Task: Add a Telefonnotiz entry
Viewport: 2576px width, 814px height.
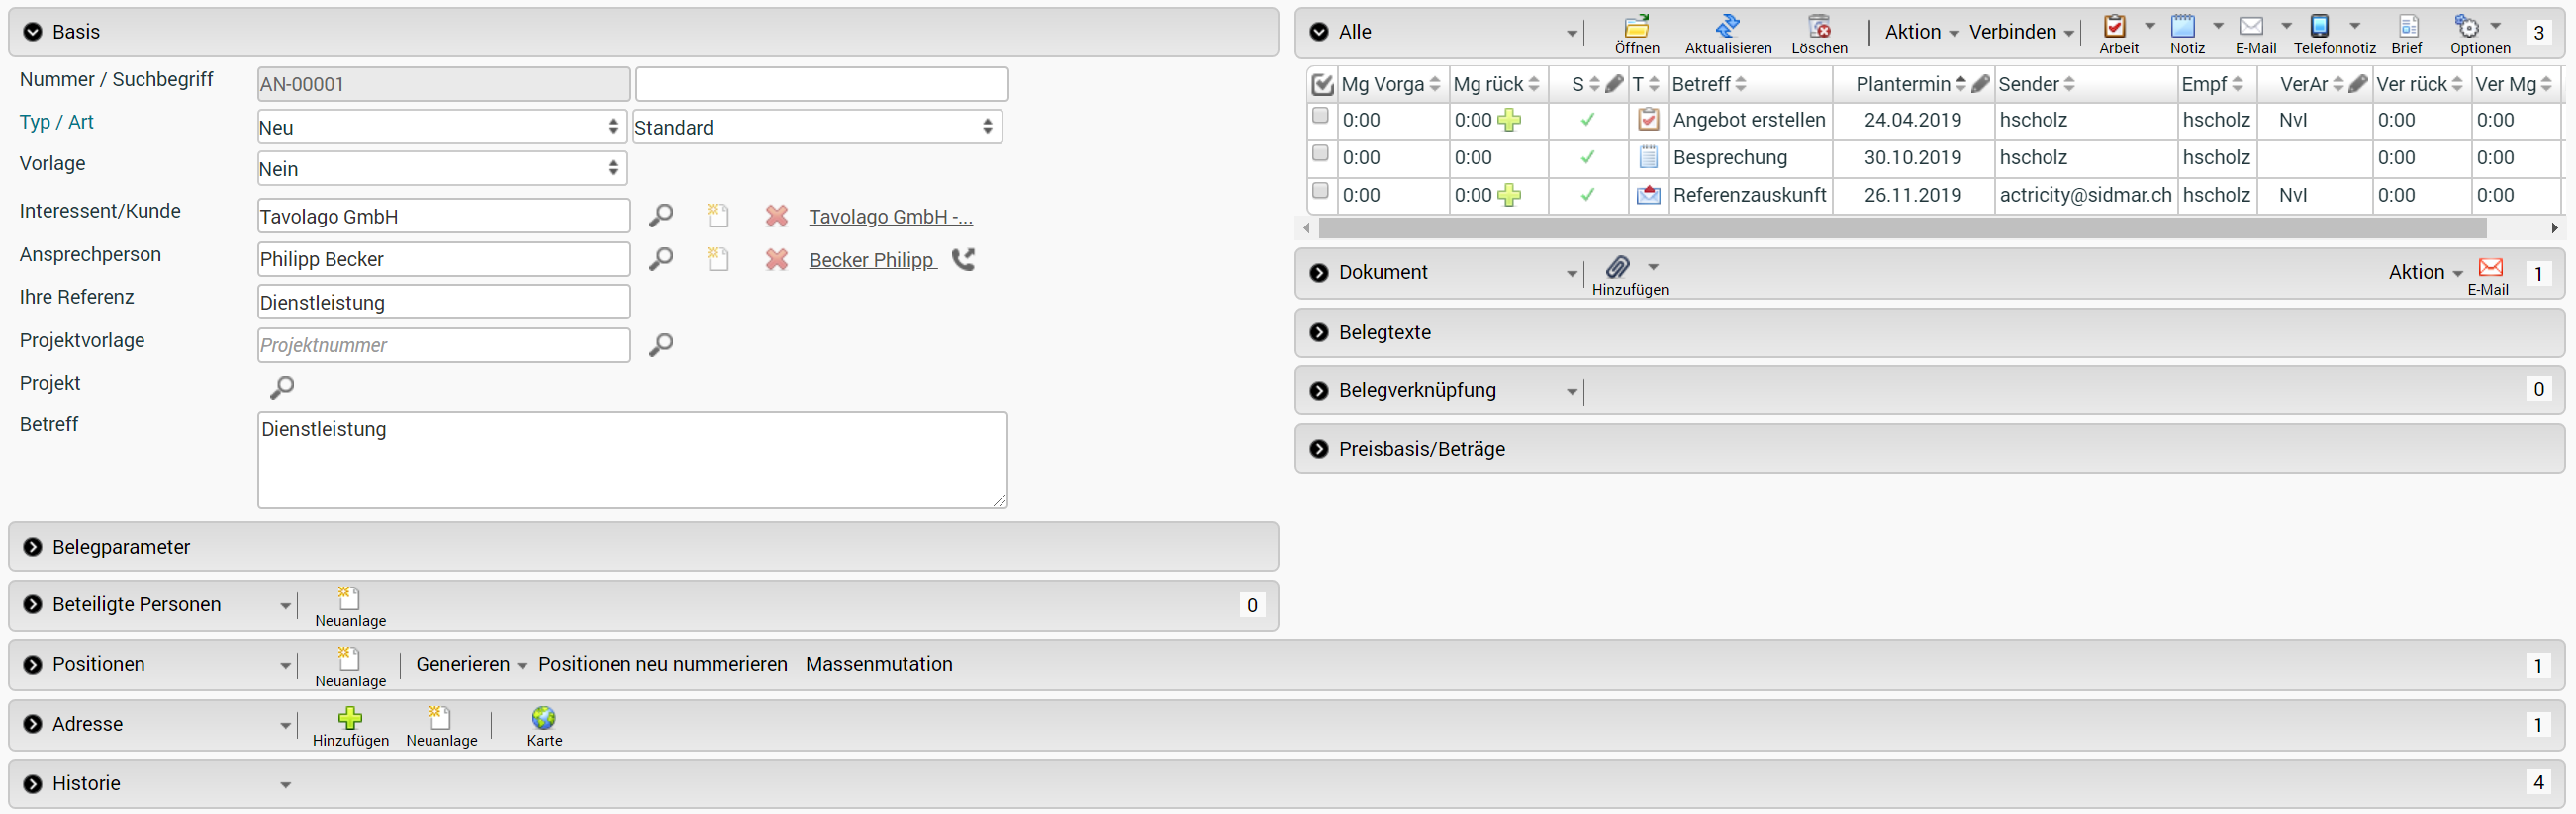Action: [x=2320, y=26]
